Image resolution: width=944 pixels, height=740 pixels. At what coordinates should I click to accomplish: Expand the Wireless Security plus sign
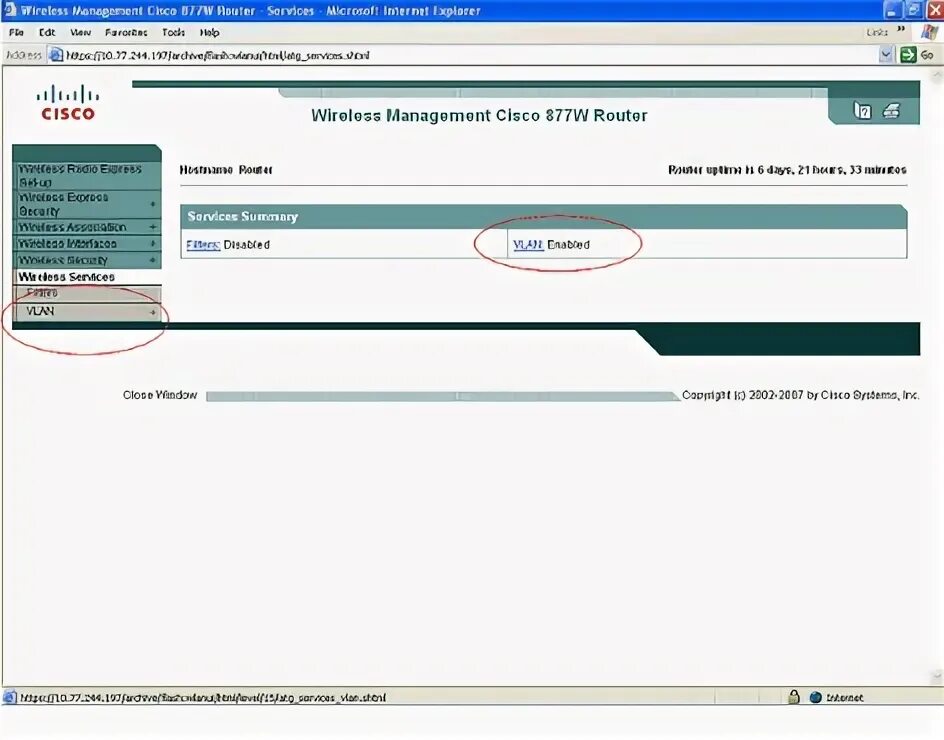click(x=153, y=260)
